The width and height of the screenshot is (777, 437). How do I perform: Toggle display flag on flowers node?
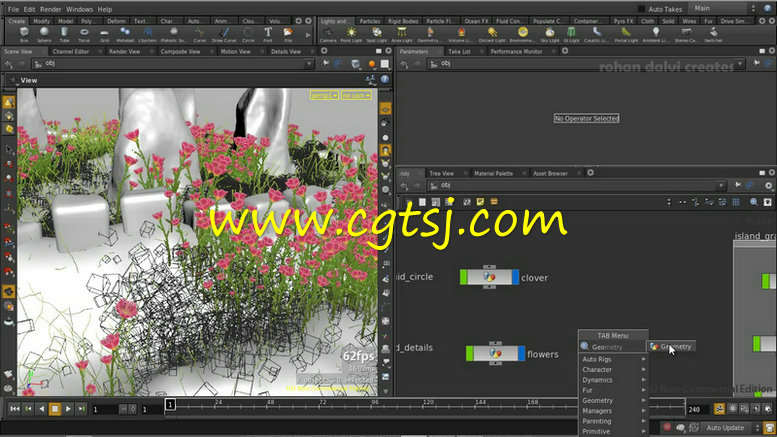point(521,354)
